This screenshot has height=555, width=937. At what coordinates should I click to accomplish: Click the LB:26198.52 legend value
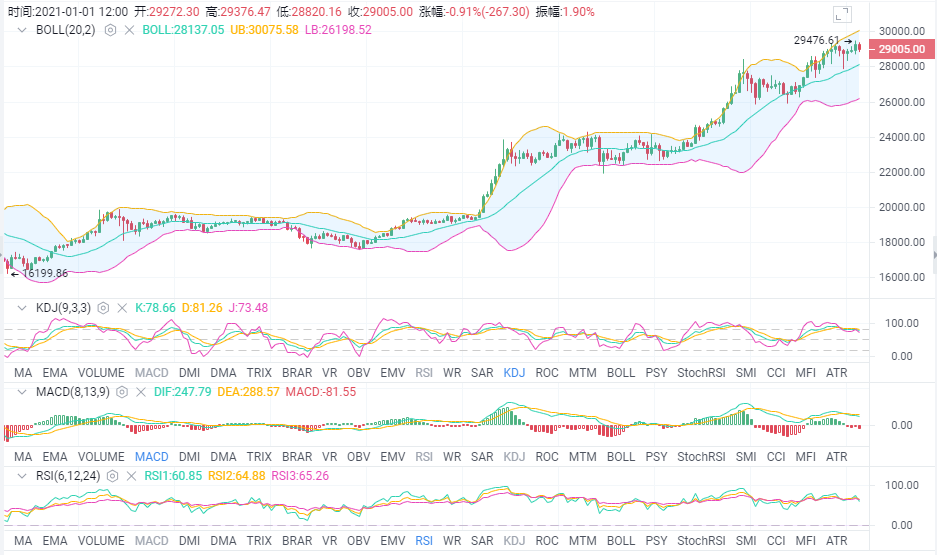[338, 30]
